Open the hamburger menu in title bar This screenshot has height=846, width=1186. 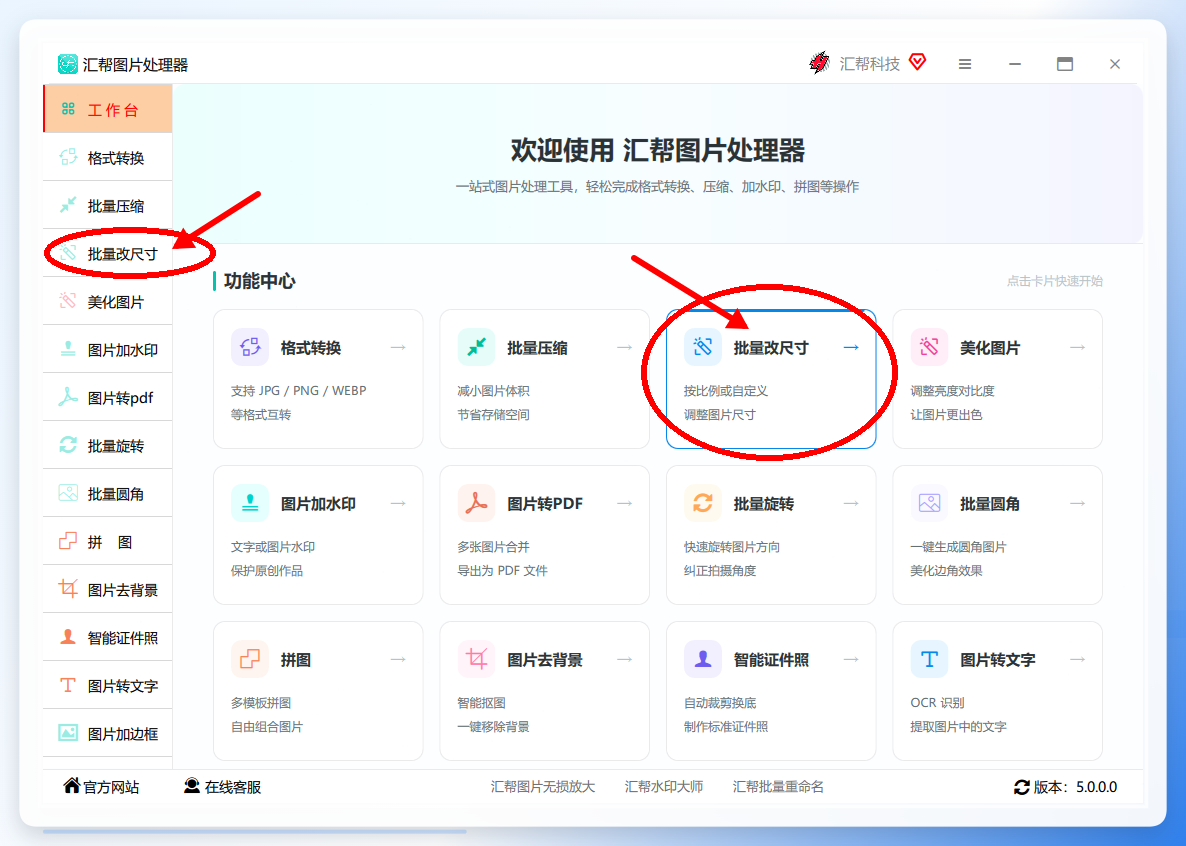964,64
